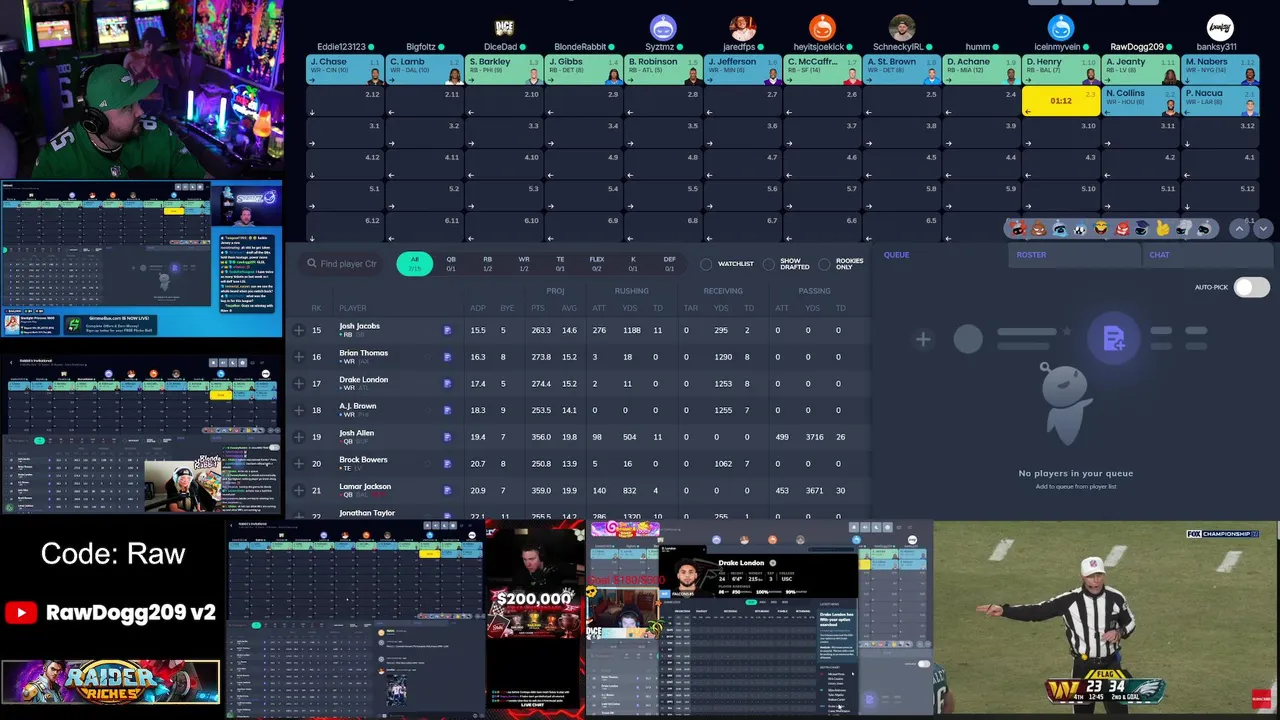
Task: Open Syztmz's robot avatar
Action: (663, 28)
